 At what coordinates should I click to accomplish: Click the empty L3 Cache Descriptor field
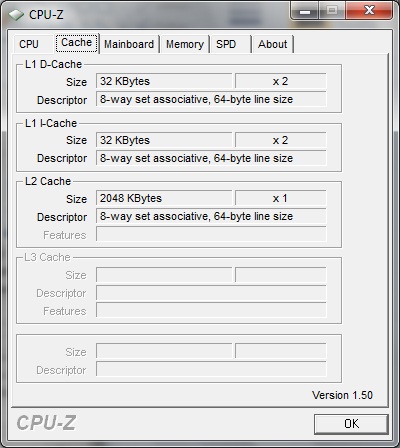tap(211, 293)
